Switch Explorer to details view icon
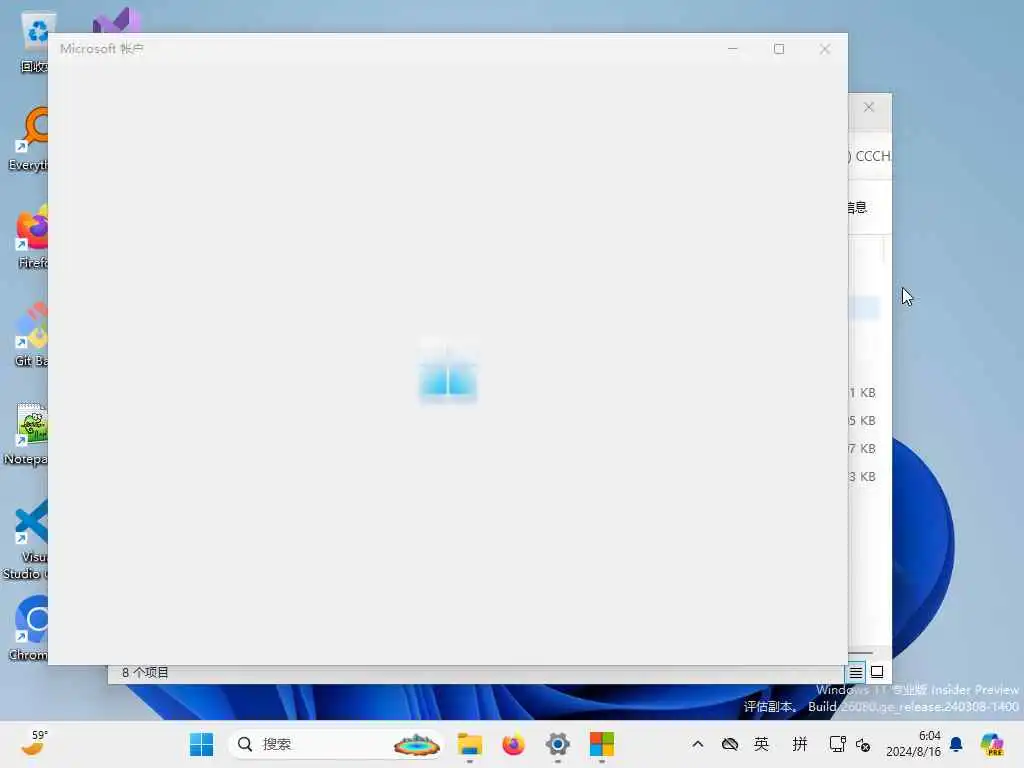Screen dimensions: 1024x768 856,672
